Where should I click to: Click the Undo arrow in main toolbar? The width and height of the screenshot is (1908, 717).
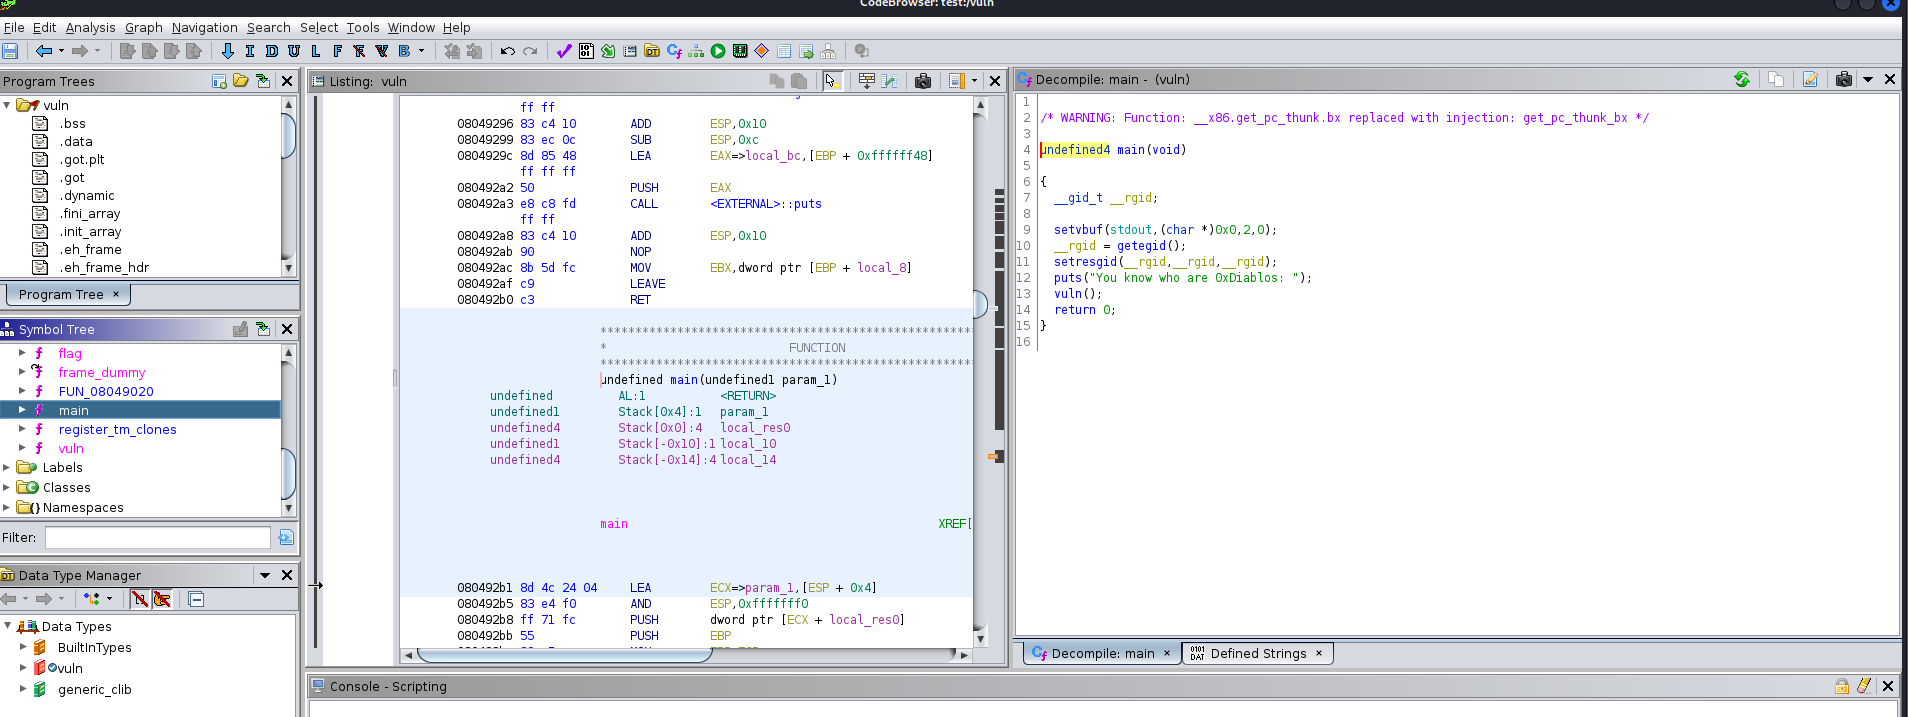[x=508, y=51]
